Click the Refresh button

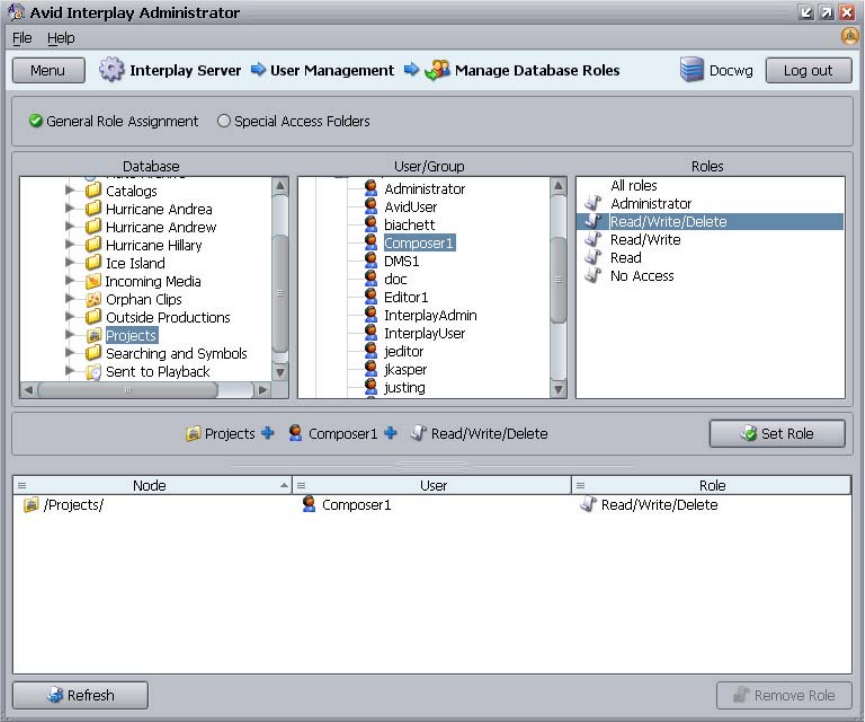click(80, 695)
